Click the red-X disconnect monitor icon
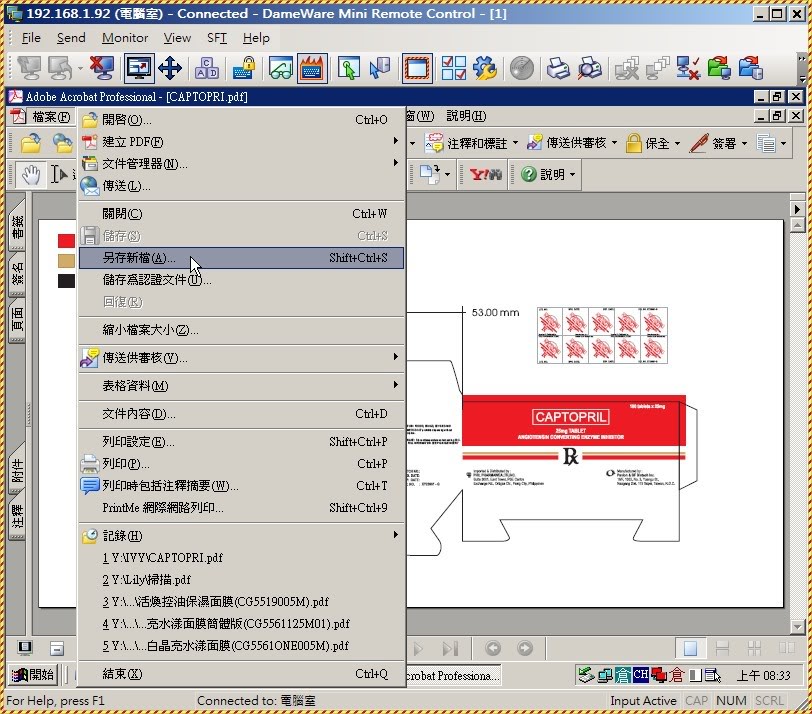 [102, 68]
